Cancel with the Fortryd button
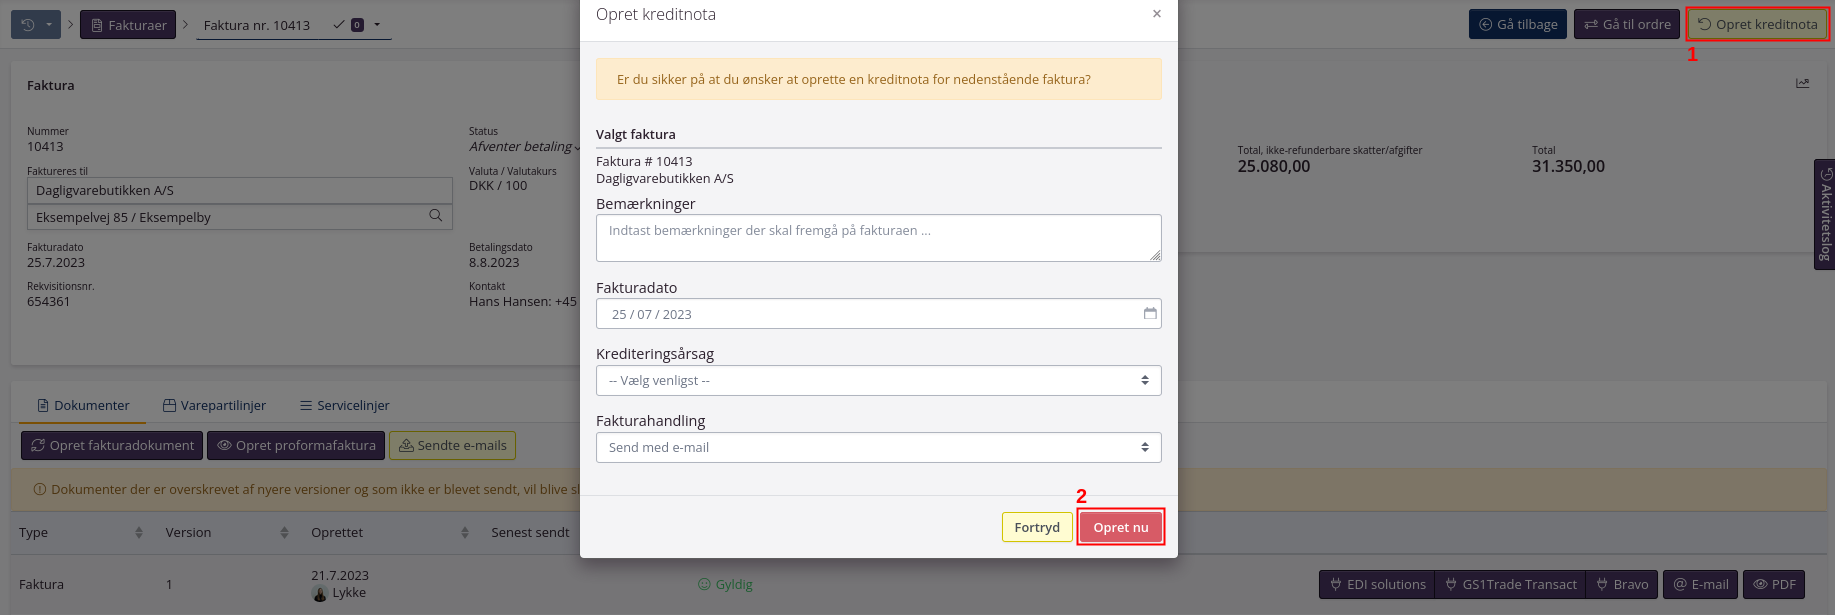 point(1036,528)
